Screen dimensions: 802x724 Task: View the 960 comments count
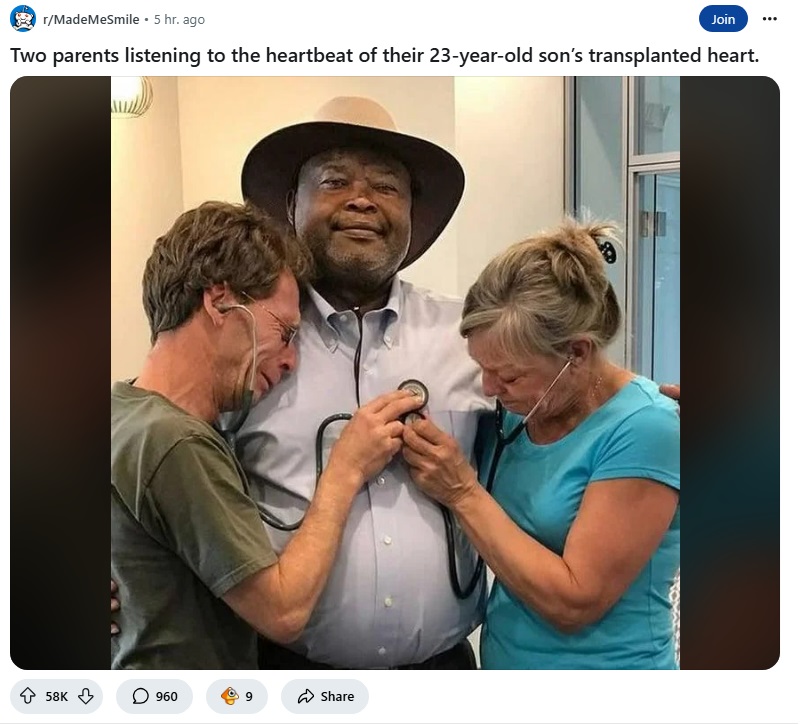point(167,696)
